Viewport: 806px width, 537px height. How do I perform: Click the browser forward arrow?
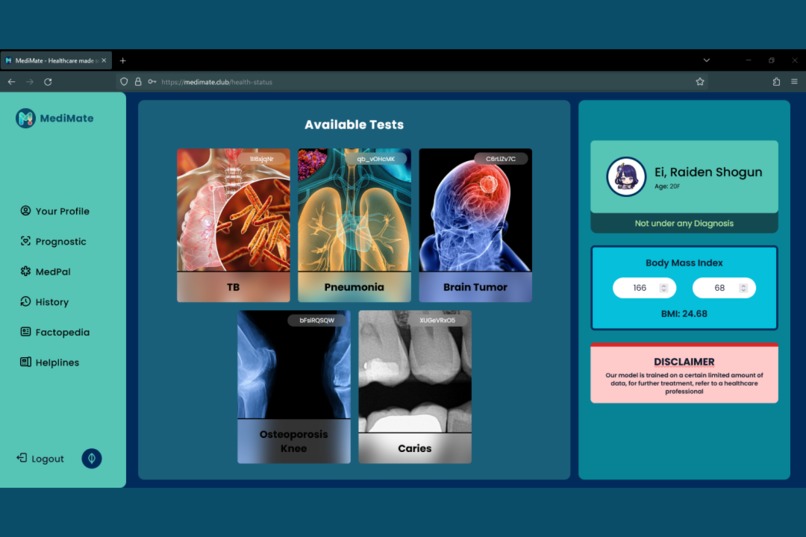pyautogui.click(x=30, y=82)
